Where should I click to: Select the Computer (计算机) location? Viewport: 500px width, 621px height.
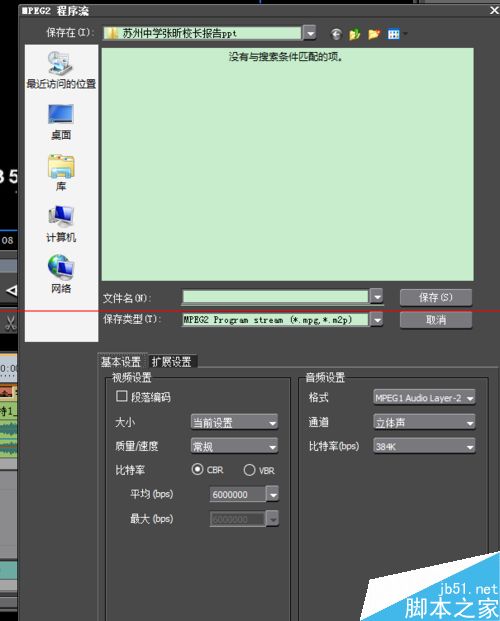61,224
